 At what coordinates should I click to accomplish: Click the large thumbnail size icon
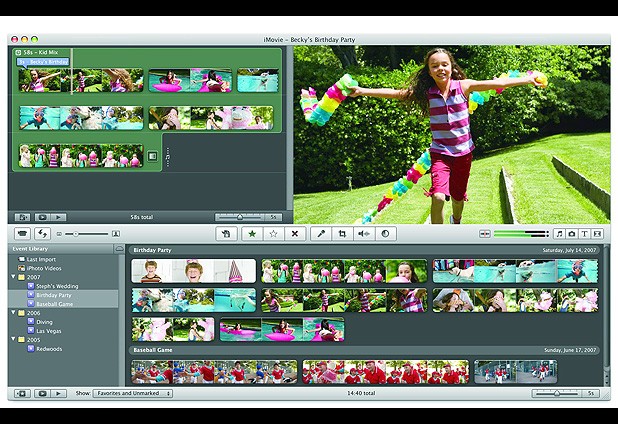(x=116, y=234)
